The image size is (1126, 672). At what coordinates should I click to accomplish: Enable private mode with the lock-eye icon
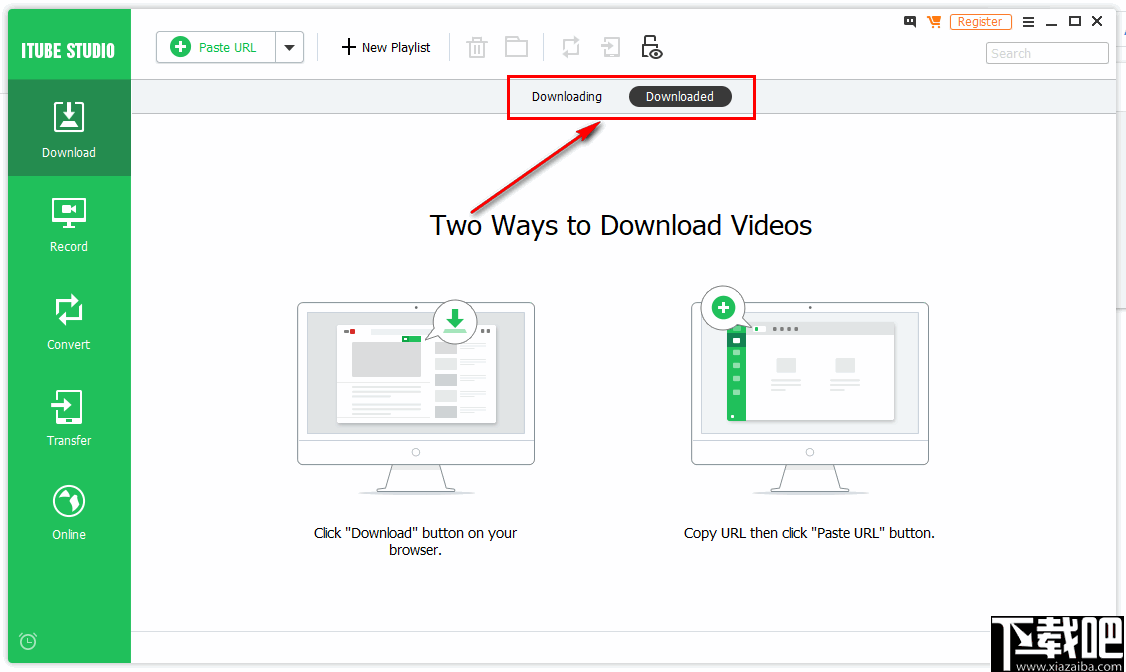[651, 46]
